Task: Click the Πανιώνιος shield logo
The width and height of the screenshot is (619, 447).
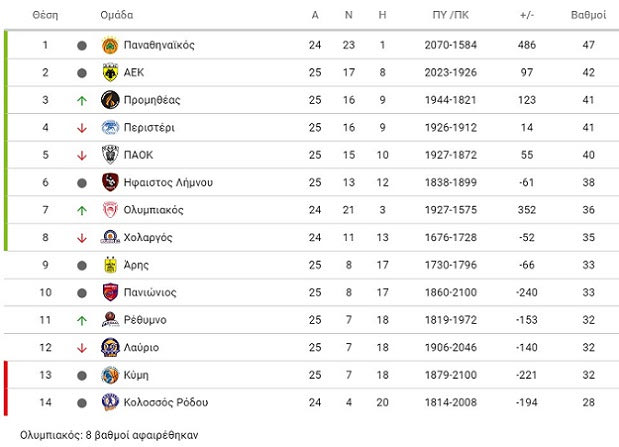Action: (110, 292)
